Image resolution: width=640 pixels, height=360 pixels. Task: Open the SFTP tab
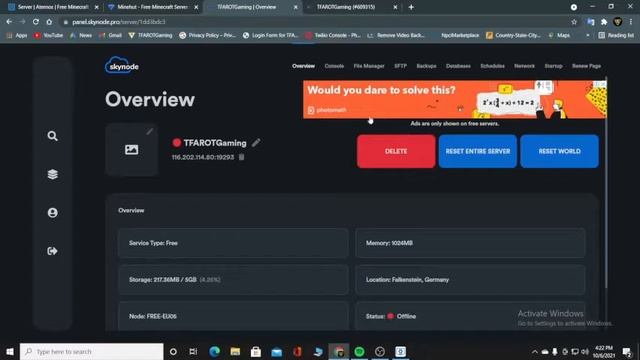(400, 66)
